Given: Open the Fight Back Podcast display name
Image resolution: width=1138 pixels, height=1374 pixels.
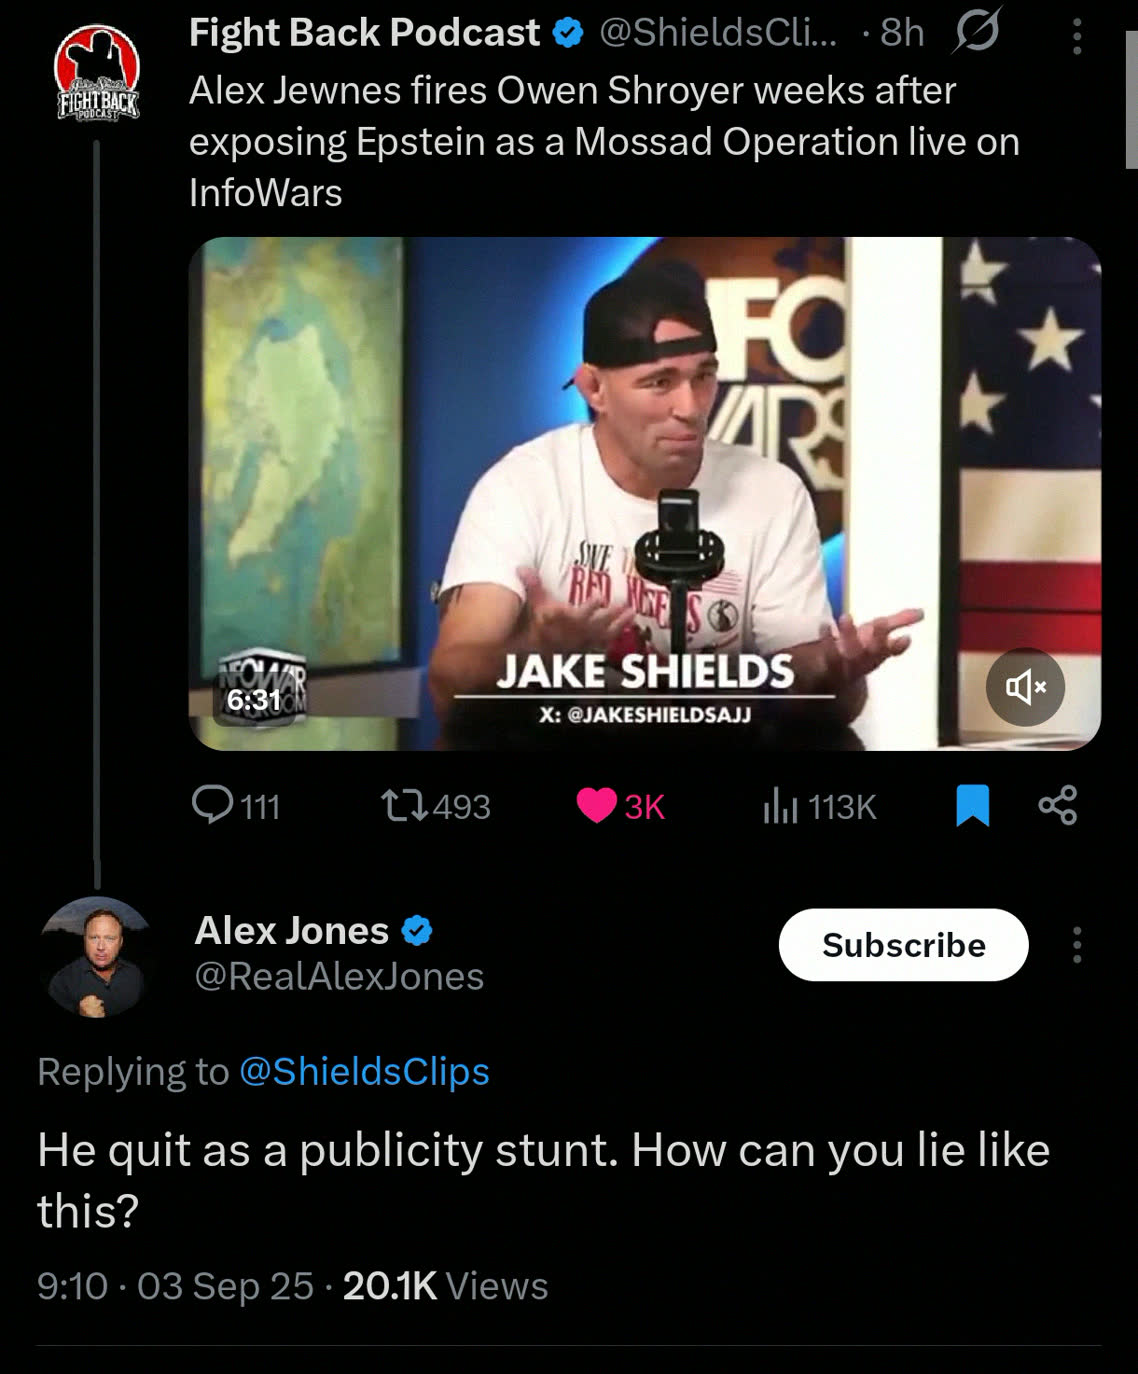Looking at the screenshot, I should (x=365, y=33).
